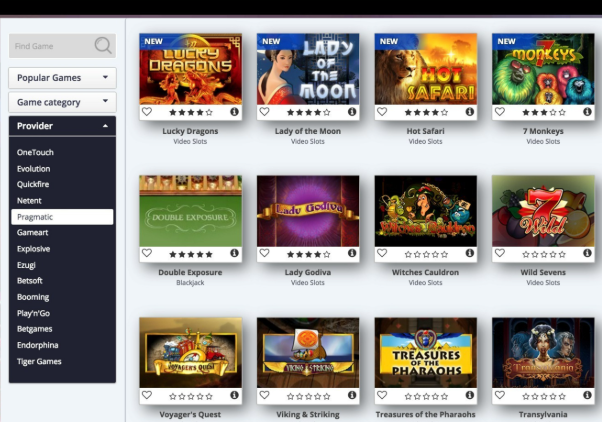Launch Lady Godiva game thumbnail
This screenshot has height=422, width=602.
point(308,211)
